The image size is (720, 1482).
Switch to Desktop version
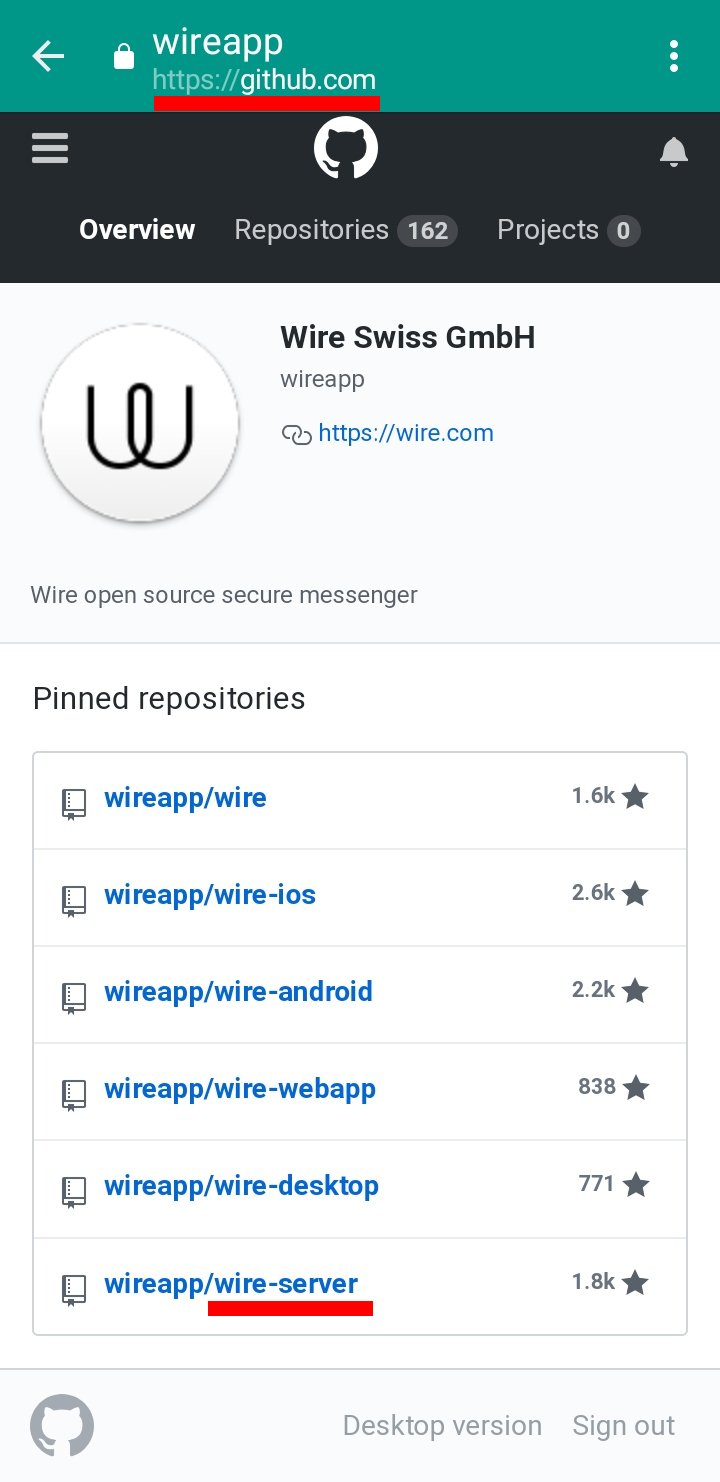click(442, 1425)
